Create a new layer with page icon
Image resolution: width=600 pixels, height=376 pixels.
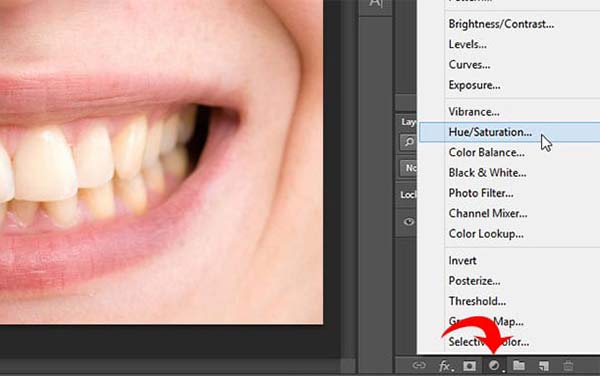tap(543, 366)
